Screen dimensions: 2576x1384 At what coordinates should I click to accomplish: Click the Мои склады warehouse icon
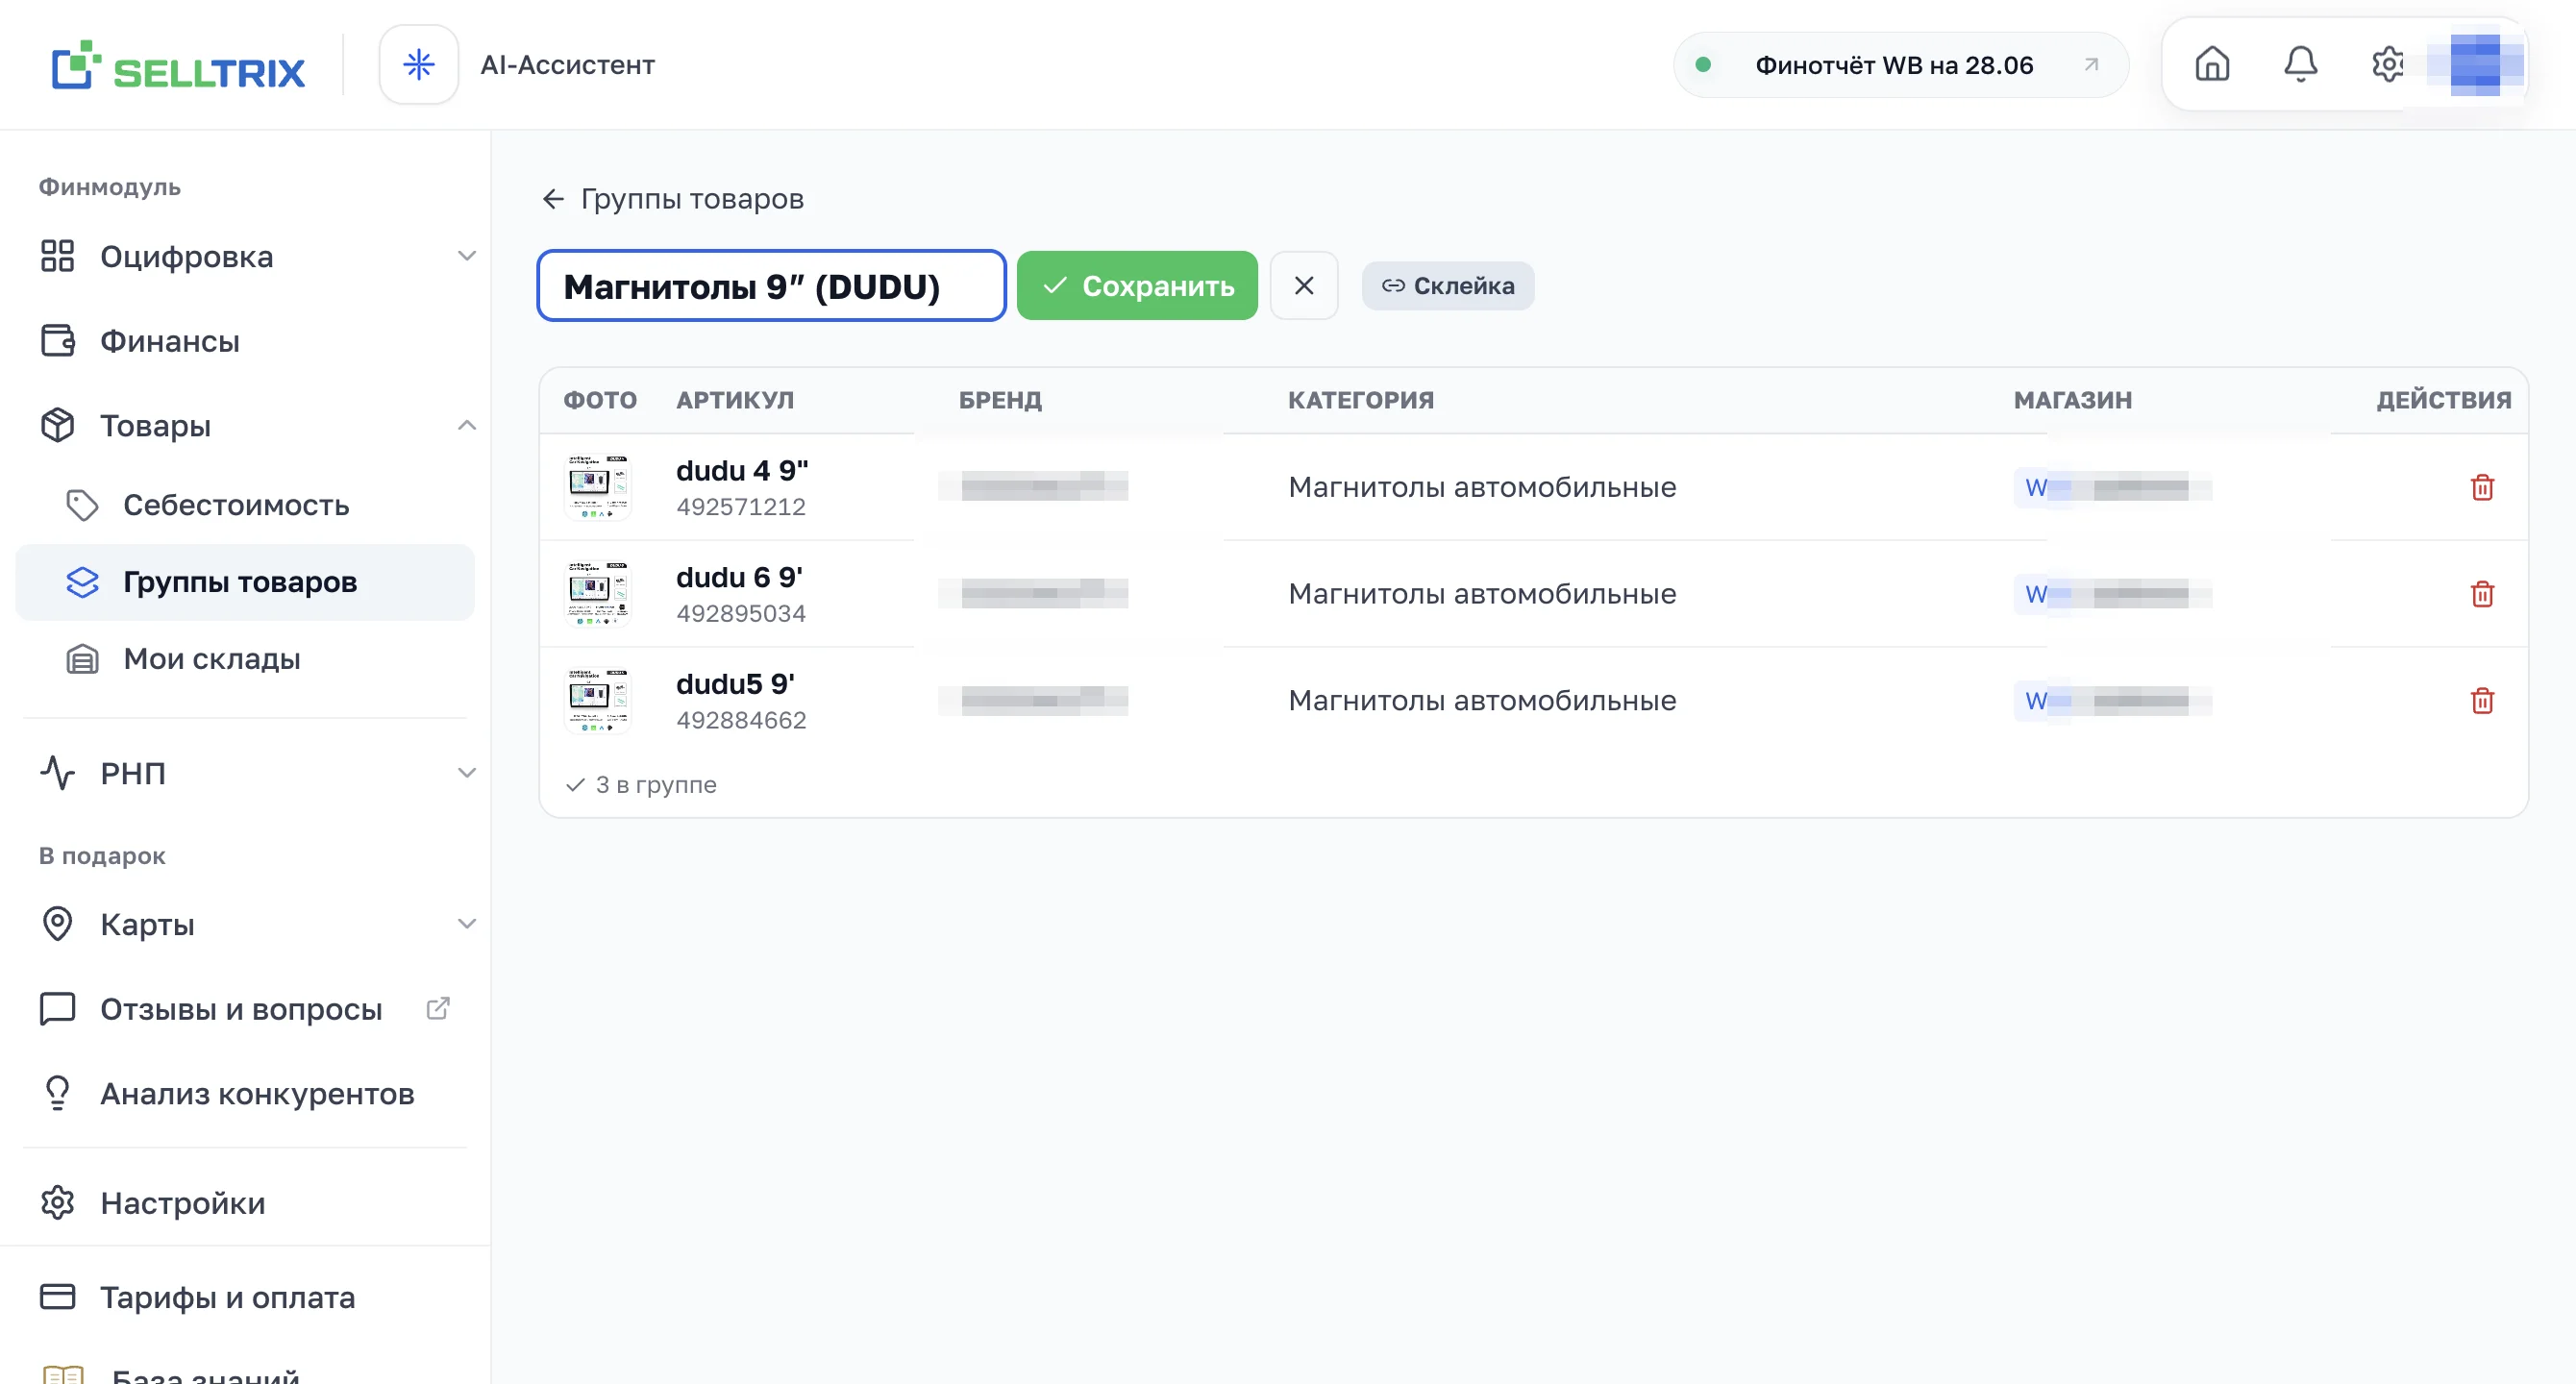(82, 659)
